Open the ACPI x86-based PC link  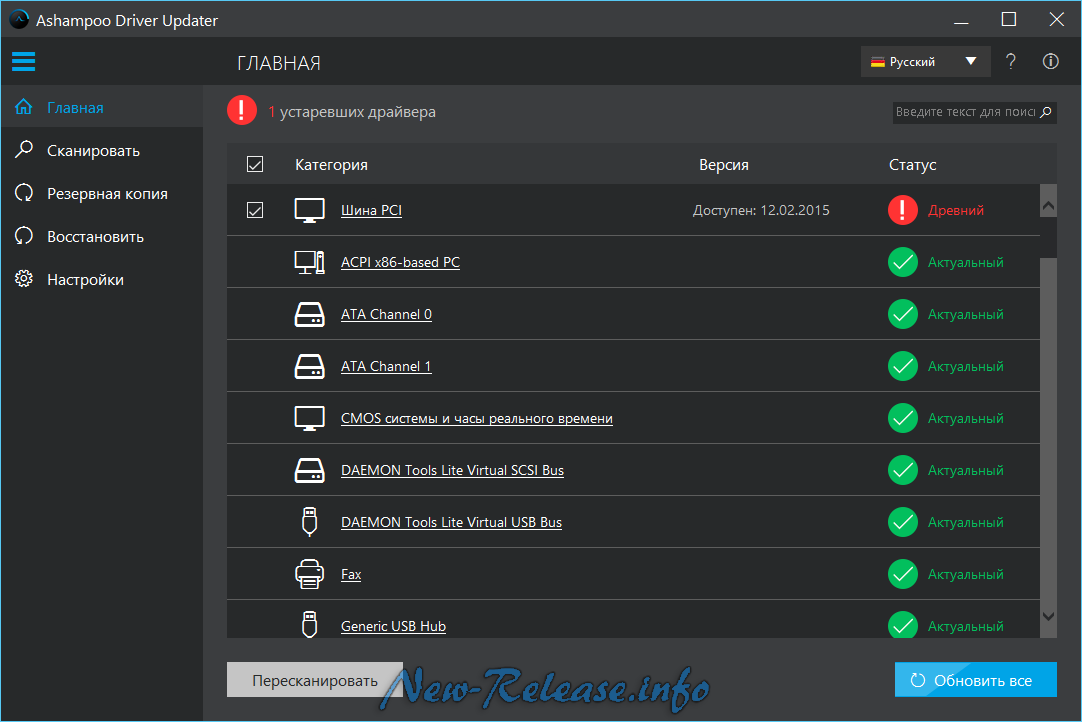400,262
